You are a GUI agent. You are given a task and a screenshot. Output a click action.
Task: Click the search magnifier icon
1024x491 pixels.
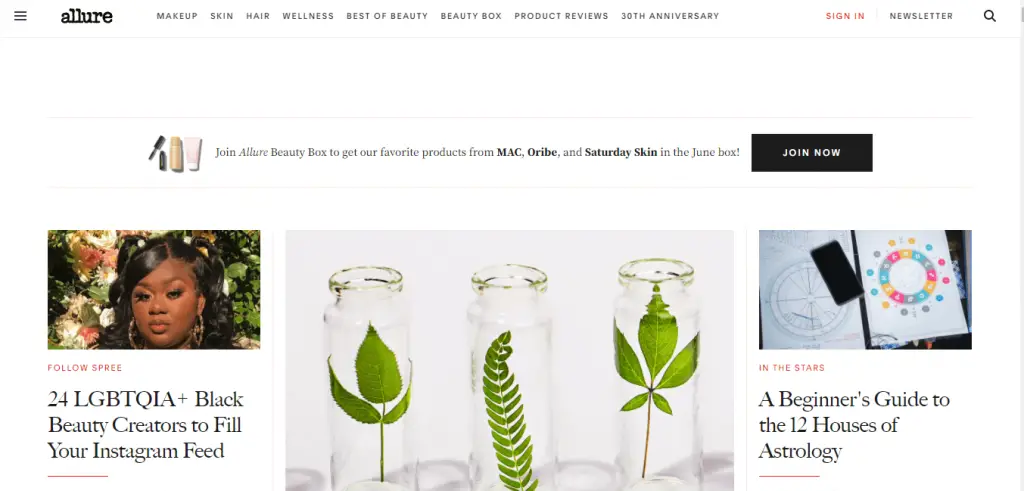[989, 16]
